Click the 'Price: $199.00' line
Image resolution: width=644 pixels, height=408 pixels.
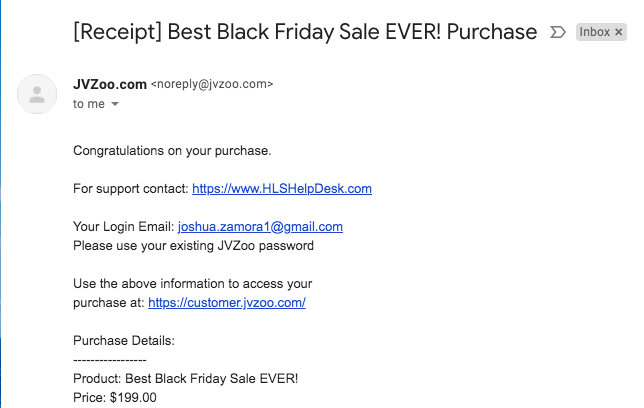tap(115, 397)
